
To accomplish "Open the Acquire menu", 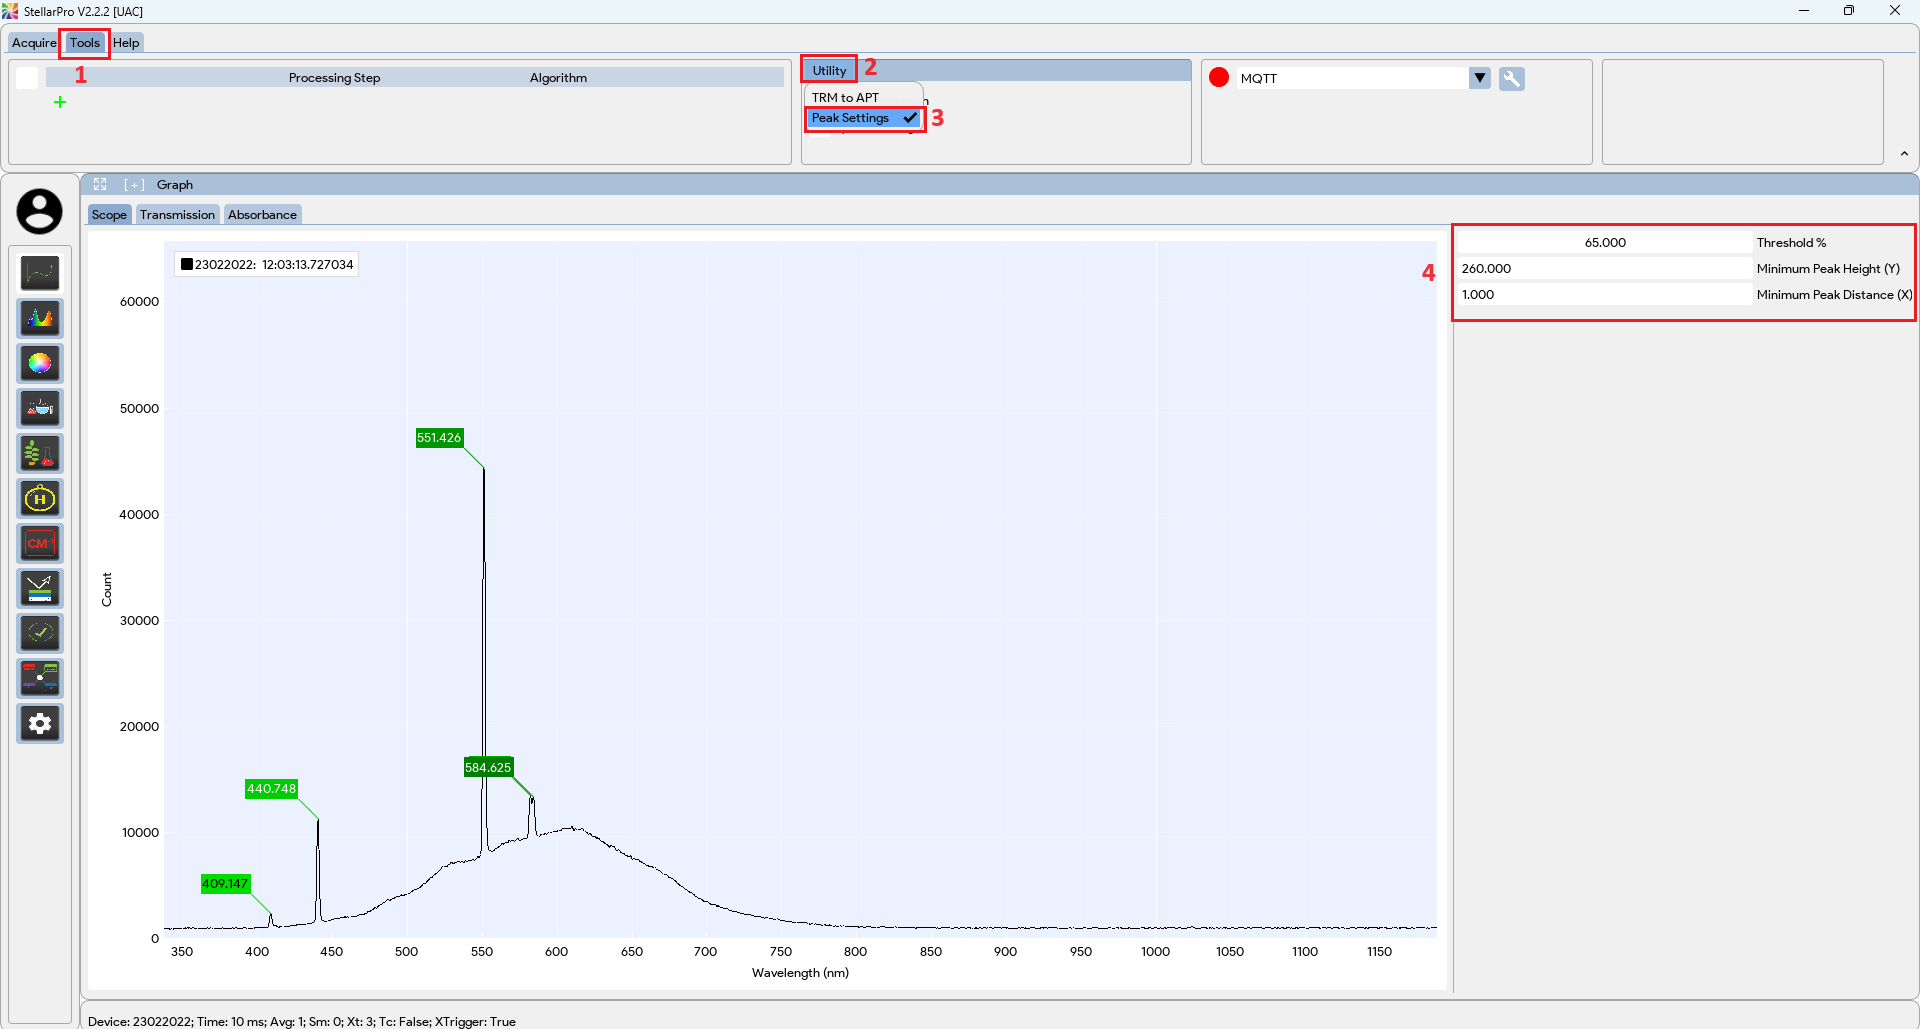I will point(33,42).
